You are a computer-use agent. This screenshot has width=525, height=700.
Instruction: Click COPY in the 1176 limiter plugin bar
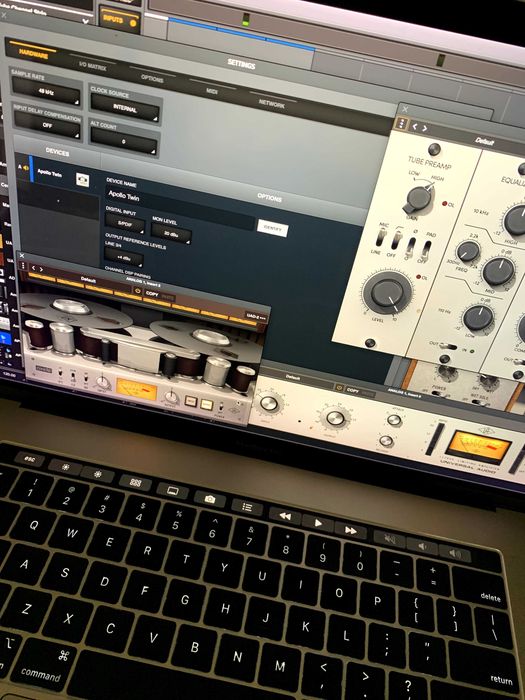[x=353, y=390]
